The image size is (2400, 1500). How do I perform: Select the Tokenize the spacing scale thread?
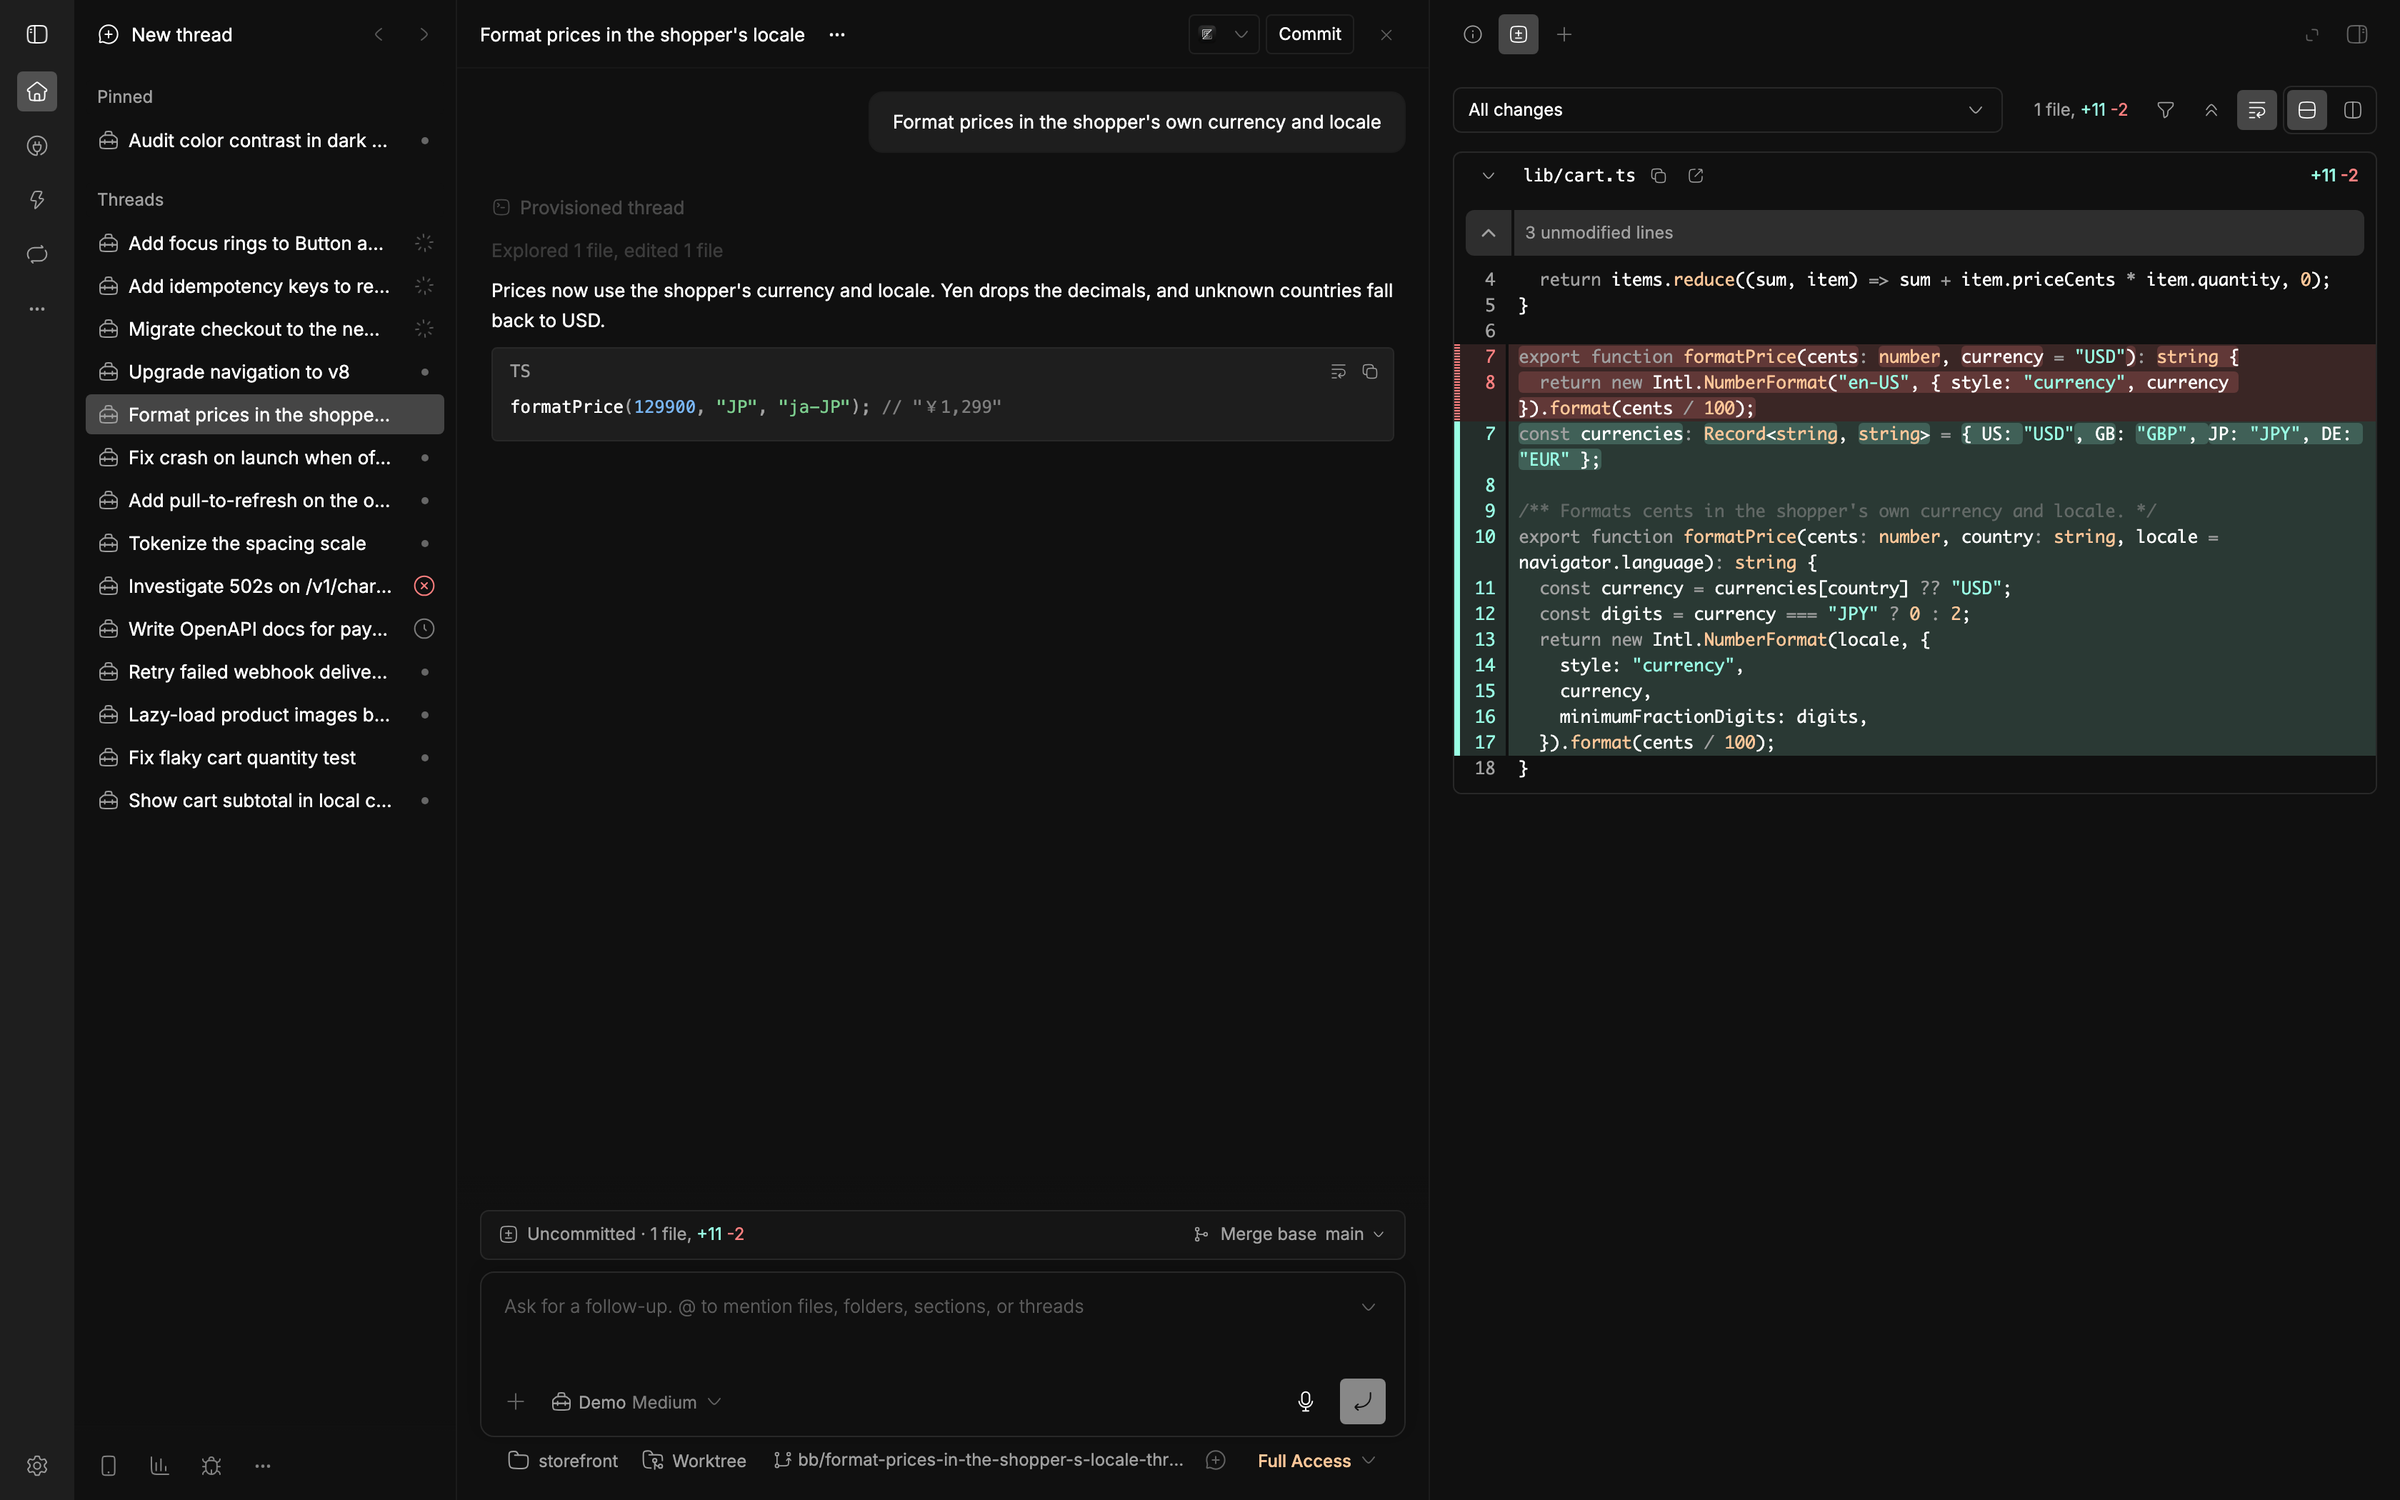point(265,543)
